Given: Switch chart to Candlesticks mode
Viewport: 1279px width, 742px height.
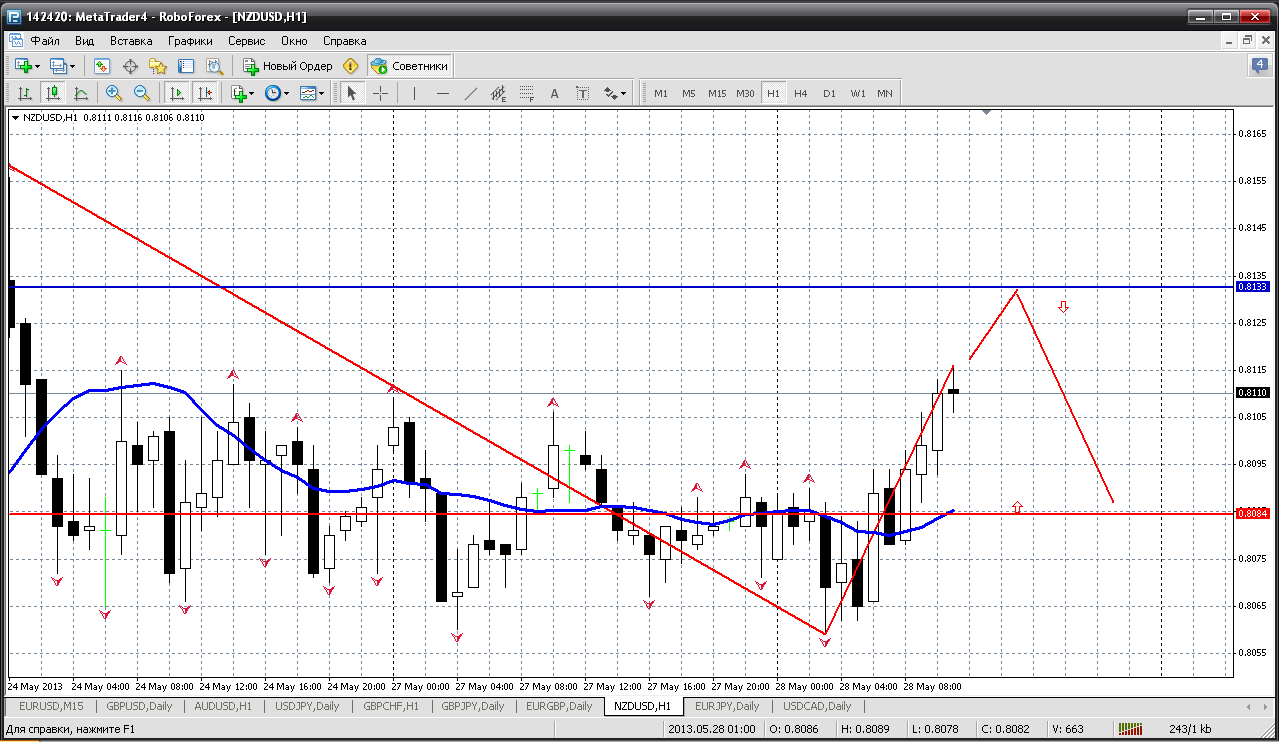Looking at the screenshot, I should [52, 93].
